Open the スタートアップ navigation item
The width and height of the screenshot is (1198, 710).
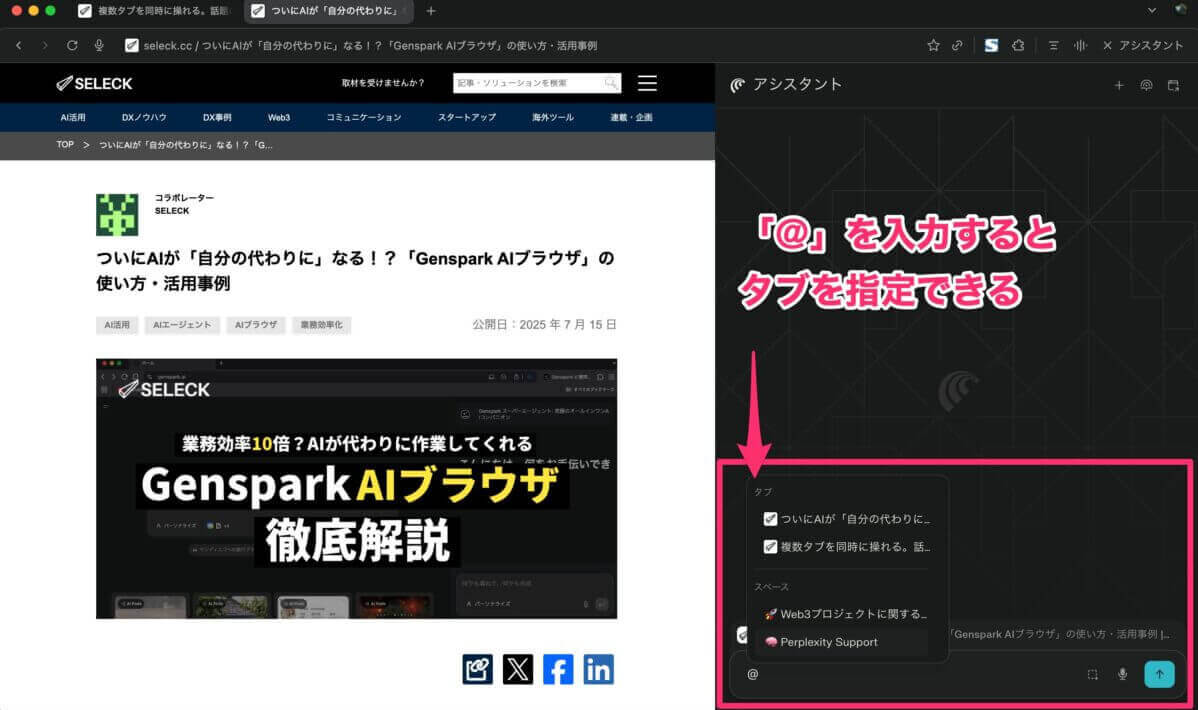coord(467,118)
